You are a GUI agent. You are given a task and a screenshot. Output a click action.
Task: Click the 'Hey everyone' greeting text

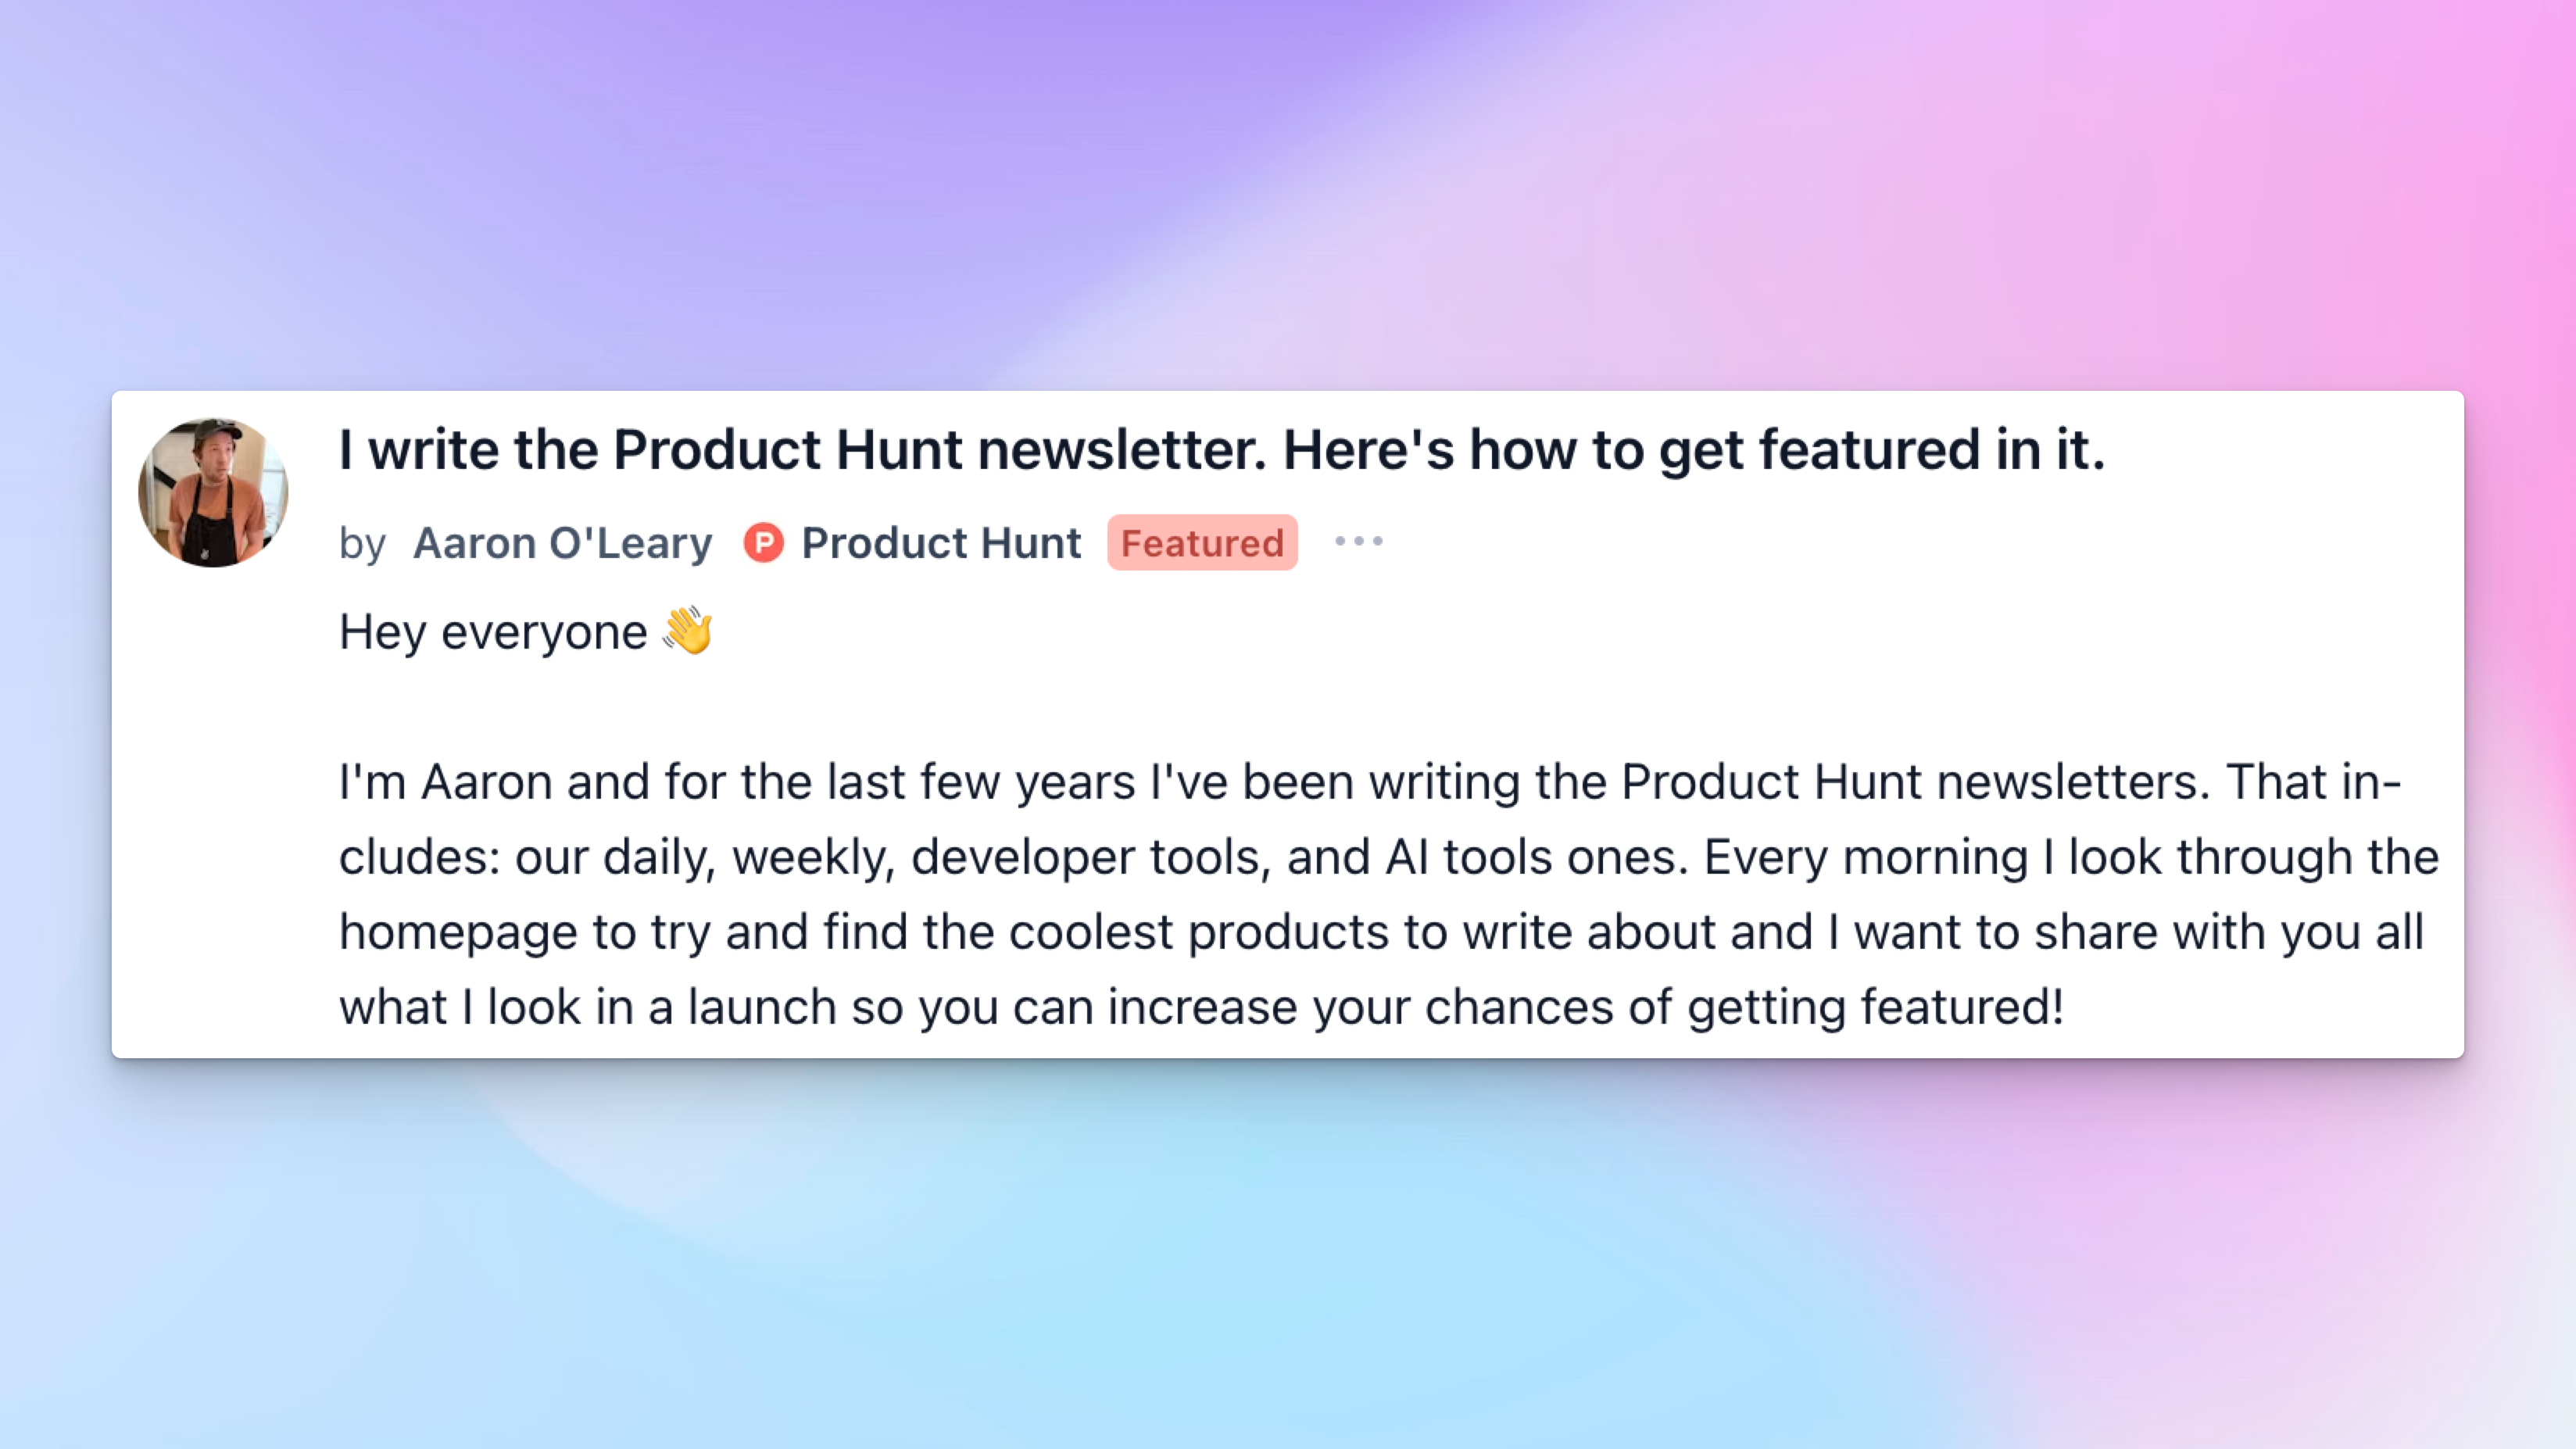(493, 632)
